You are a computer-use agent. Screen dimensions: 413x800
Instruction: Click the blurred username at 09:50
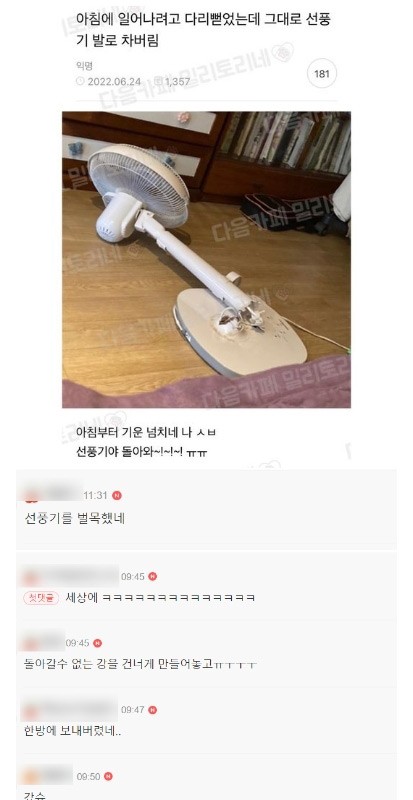pos(46,776)
